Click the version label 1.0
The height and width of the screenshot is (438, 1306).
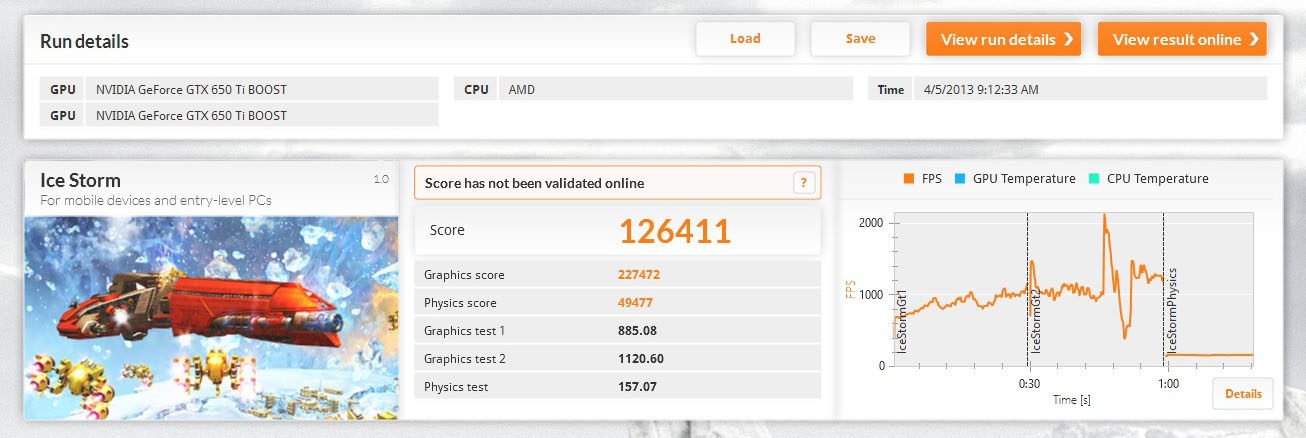click(381, 179)
